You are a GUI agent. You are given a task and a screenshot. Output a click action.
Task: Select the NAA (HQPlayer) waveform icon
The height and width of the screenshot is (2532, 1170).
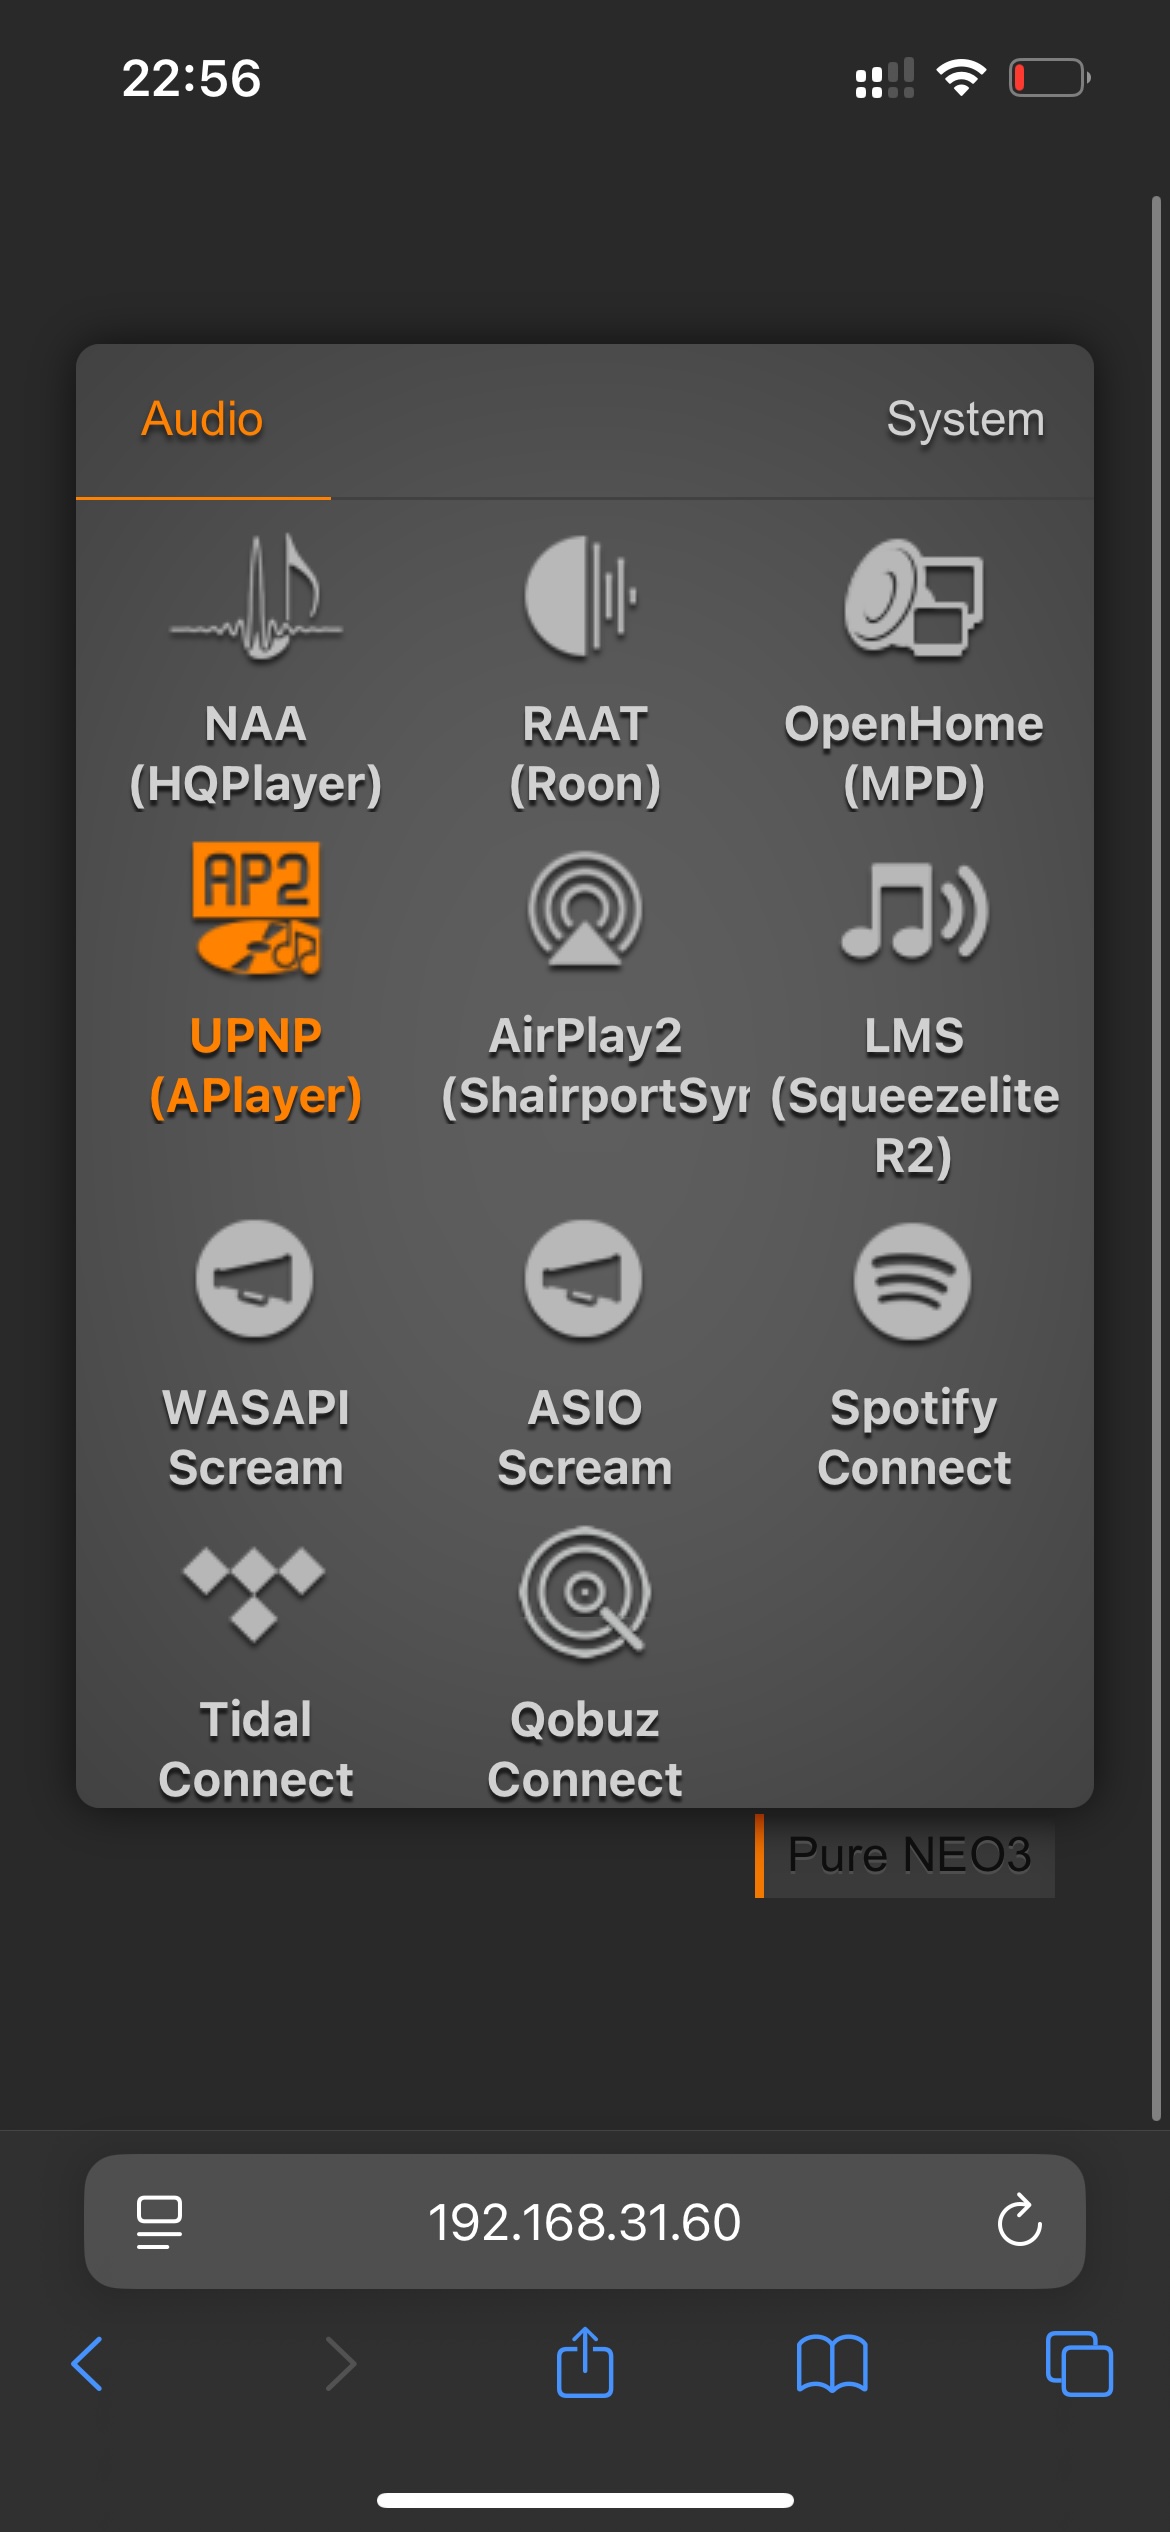pyautogui.click(x=256, y=597)
